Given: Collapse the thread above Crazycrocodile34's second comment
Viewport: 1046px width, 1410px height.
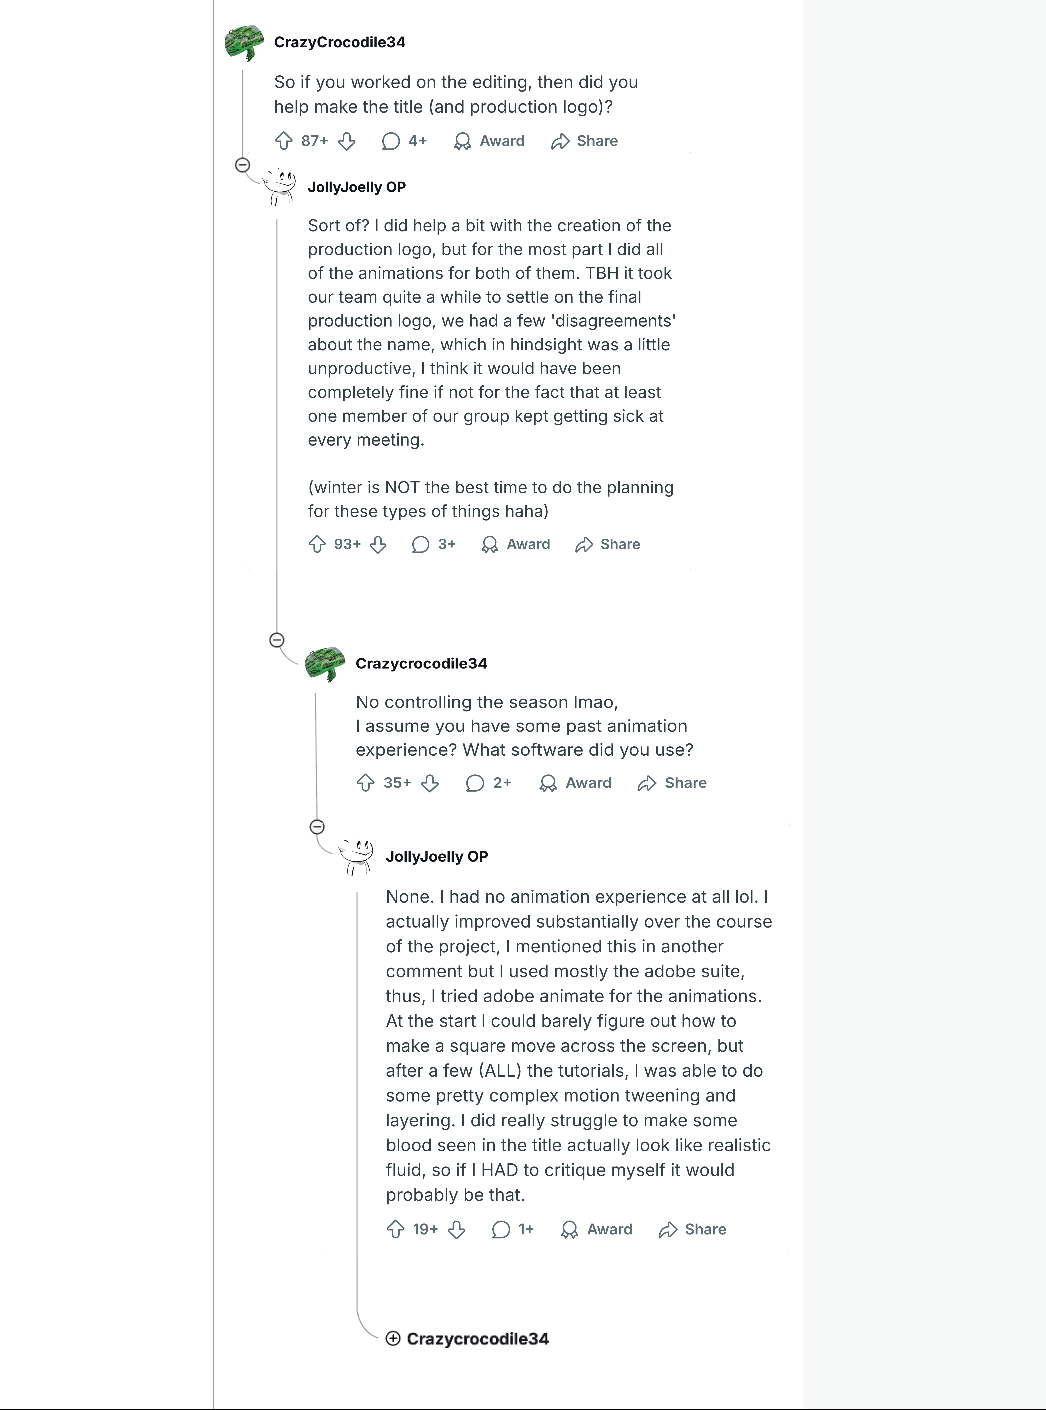Looking at the screenshot, I should pos(277,640).
